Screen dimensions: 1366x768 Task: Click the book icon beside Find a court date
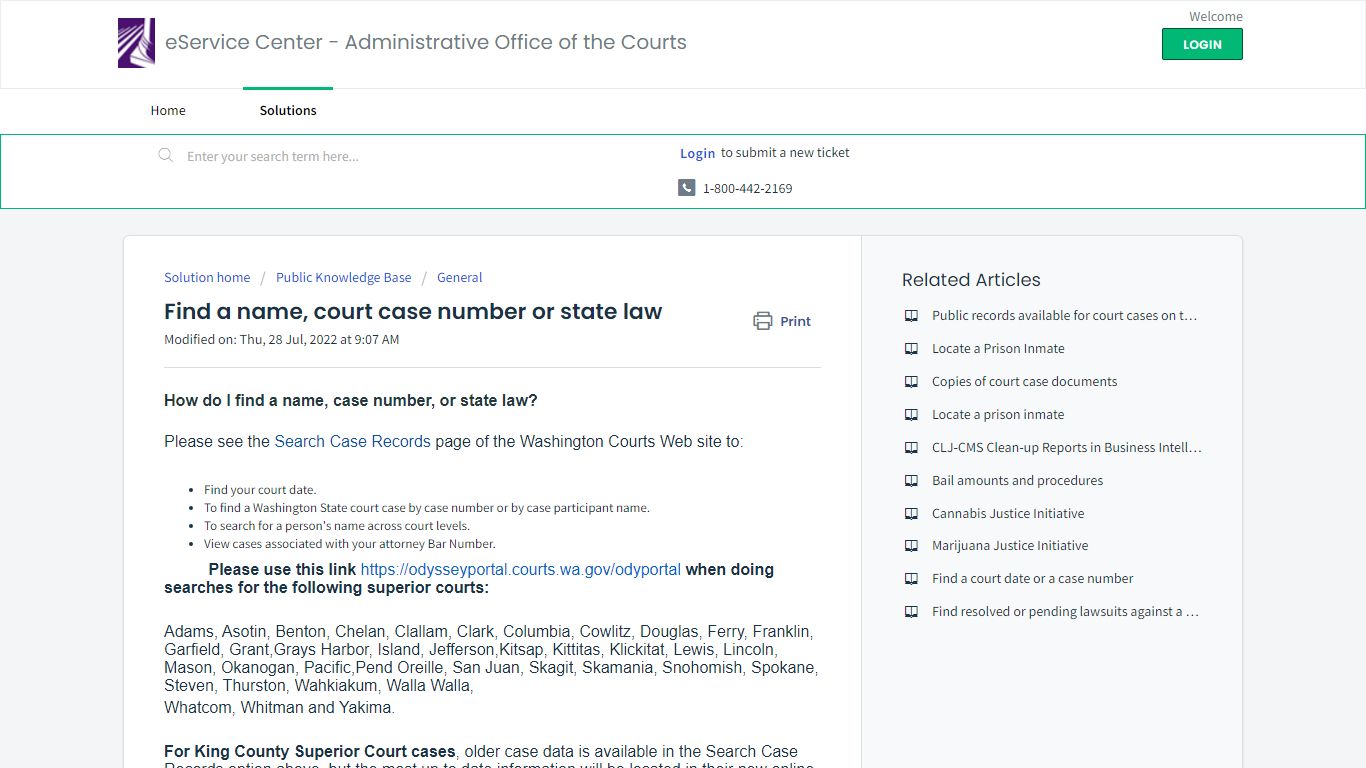[911, 578]
